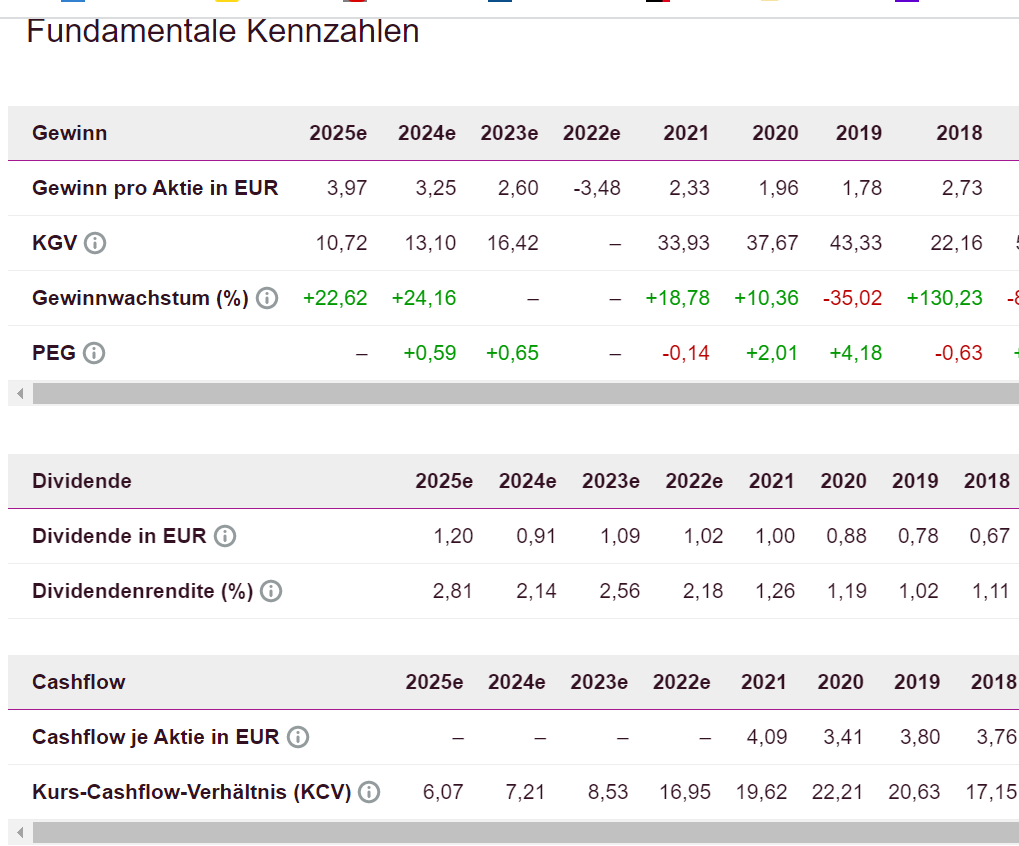The image size is (1019, 846).
Task: Click the left scroll arrow under the Cashflow table
Action: tap(19, 832)
